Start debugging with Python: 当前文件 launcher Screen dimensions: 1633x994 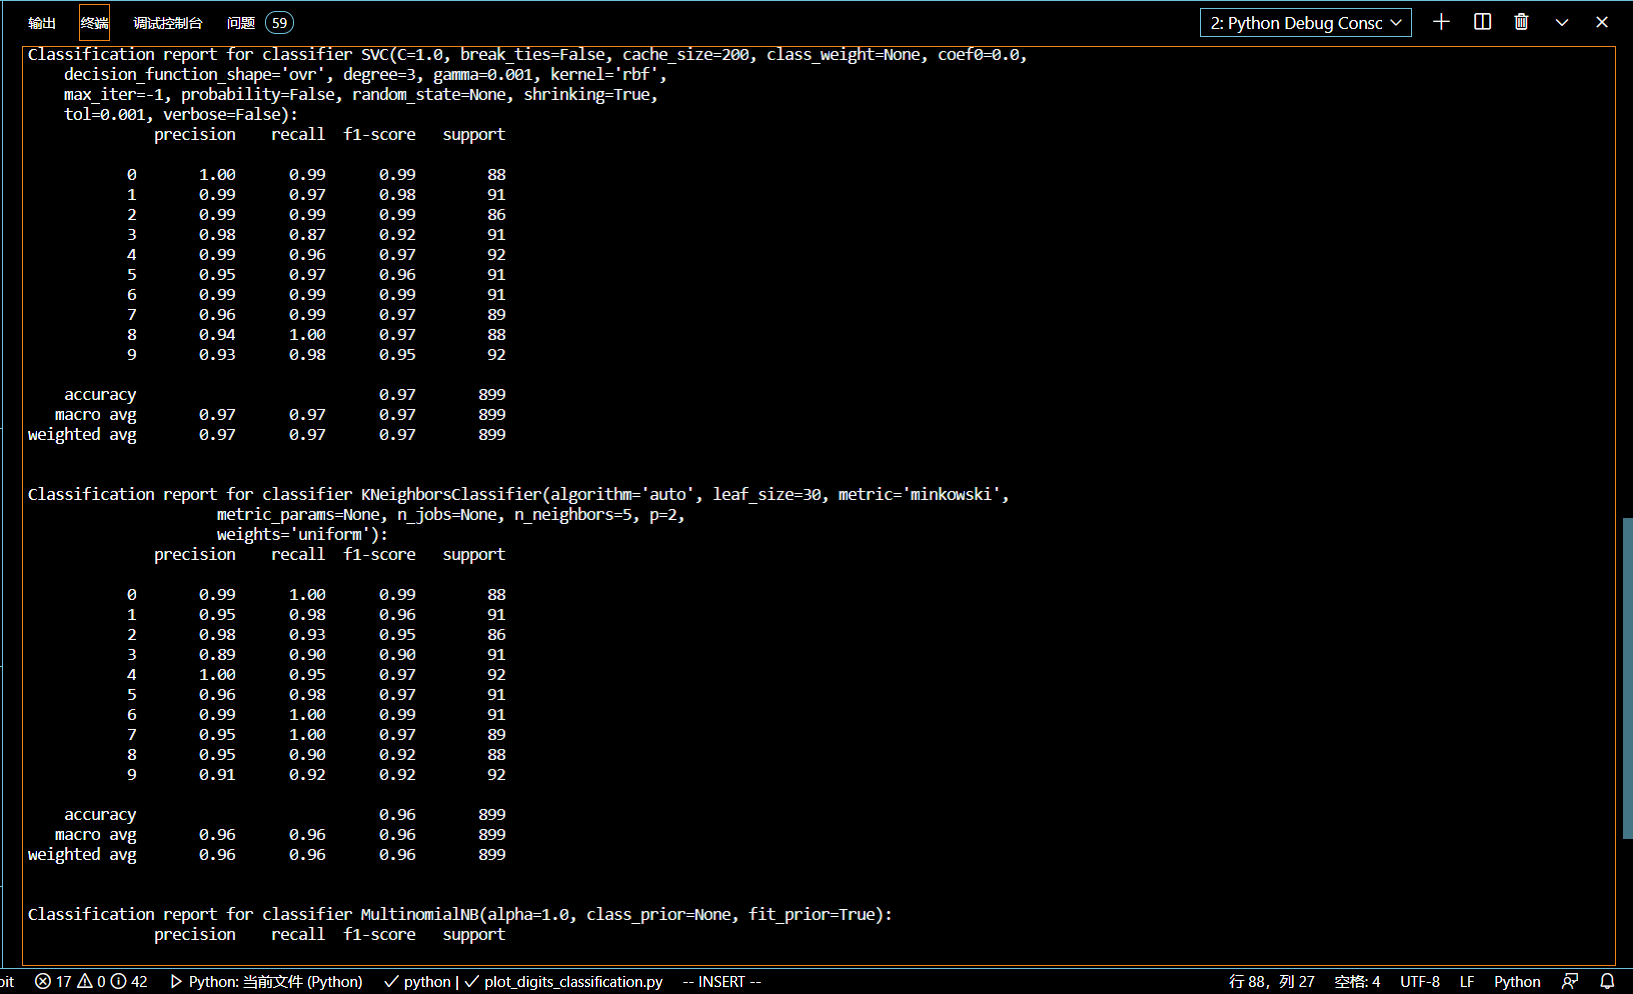[266, 982]
